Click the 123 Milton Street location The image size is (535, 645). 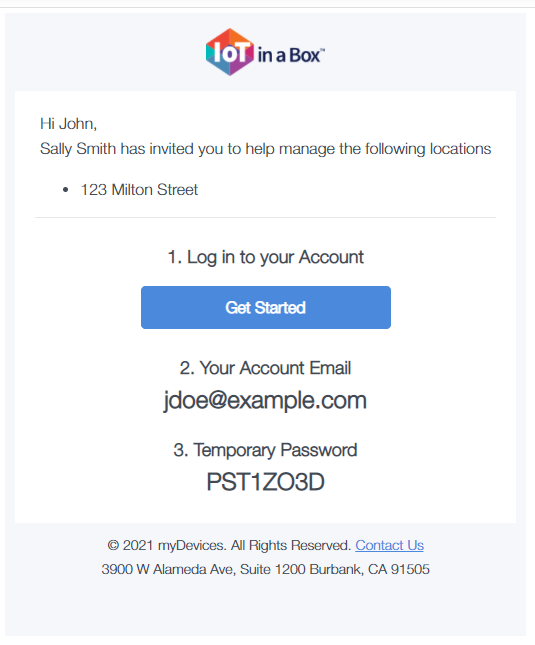click(x=139, y=190)
